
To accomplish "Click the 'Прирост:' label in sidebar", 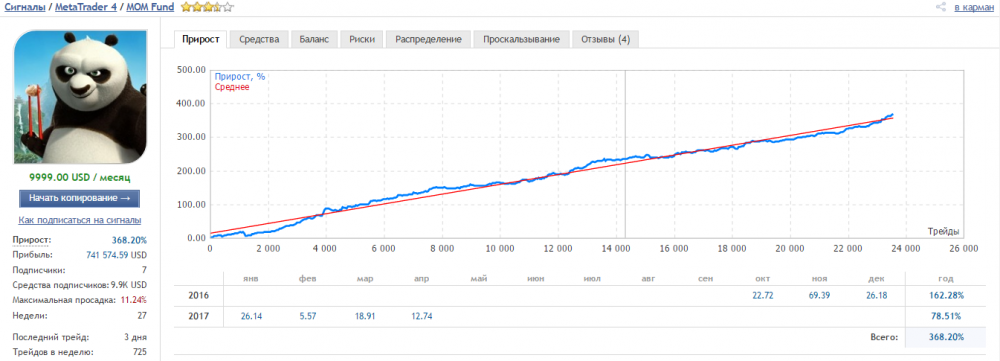I will (x=31, y=240).
